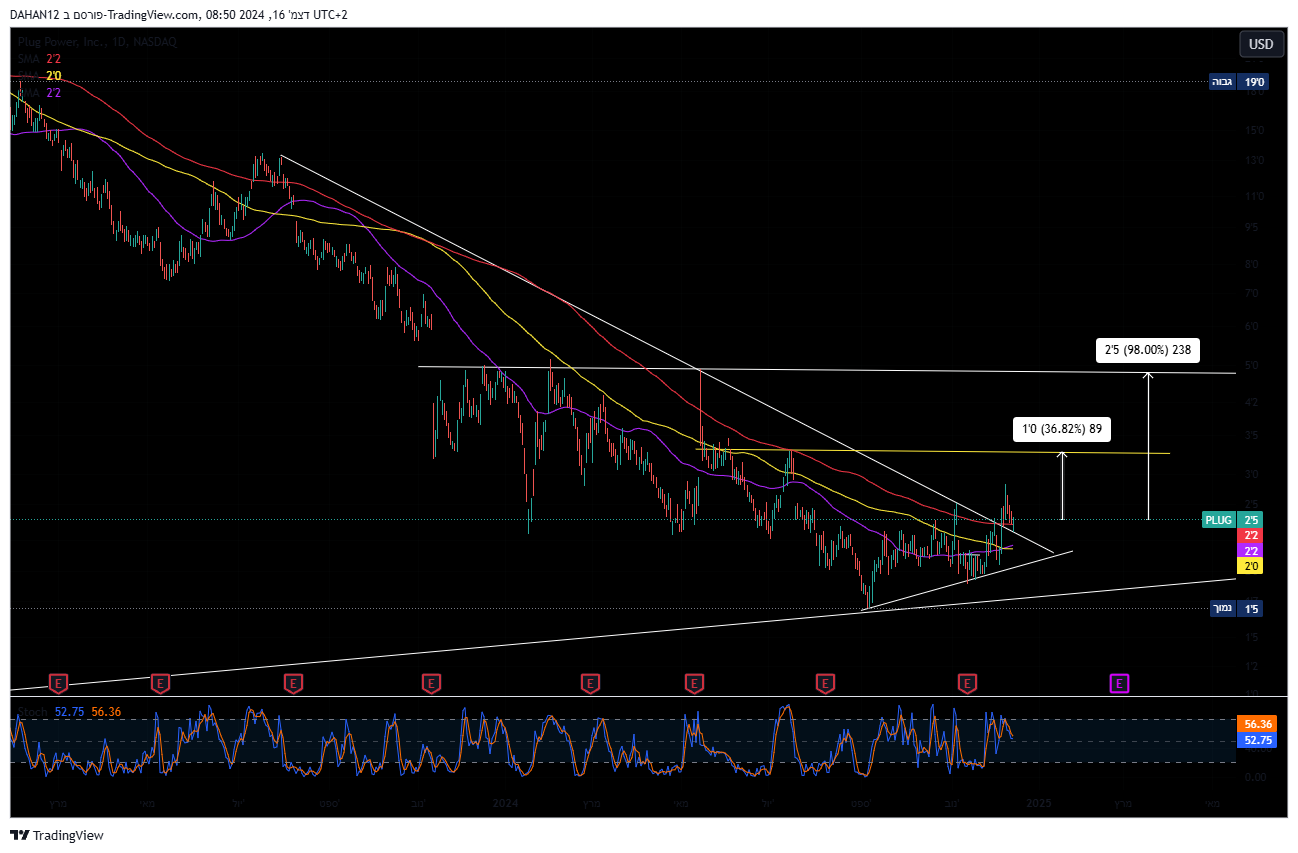
Task: Click the 2024 label on the time axis
Action: [506, 803]
